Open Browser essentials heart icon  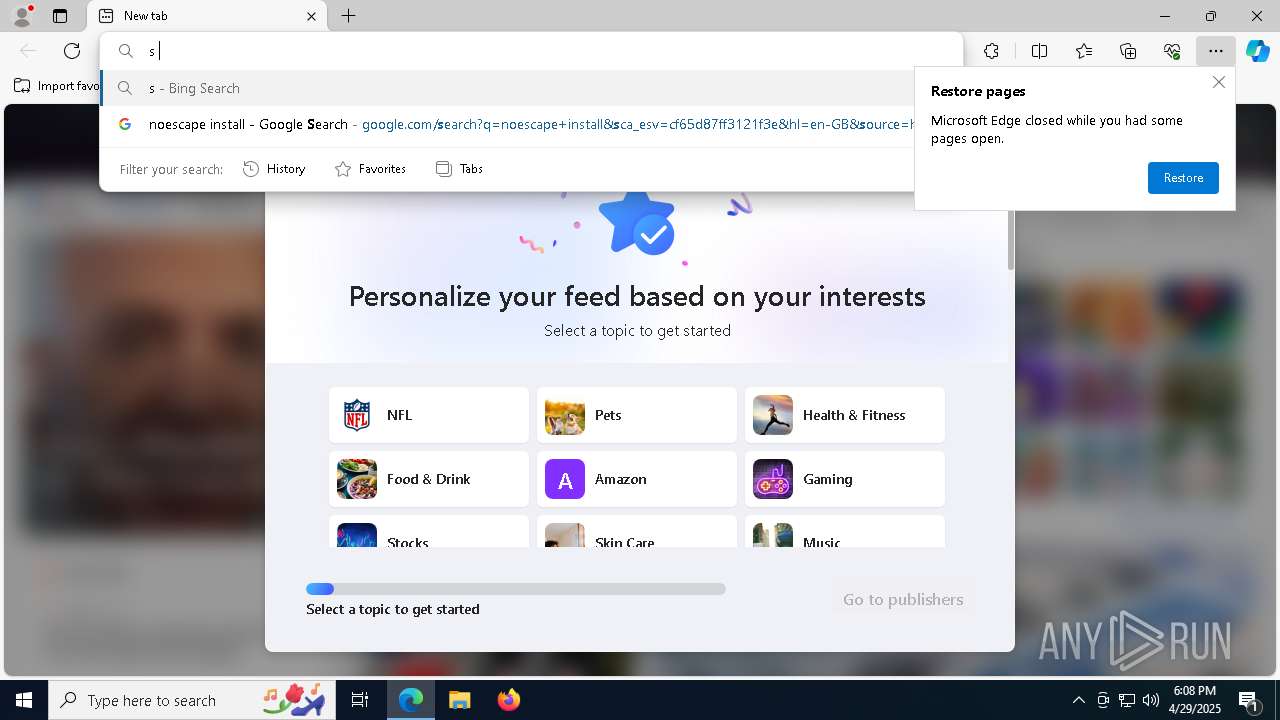point(1172,51)
